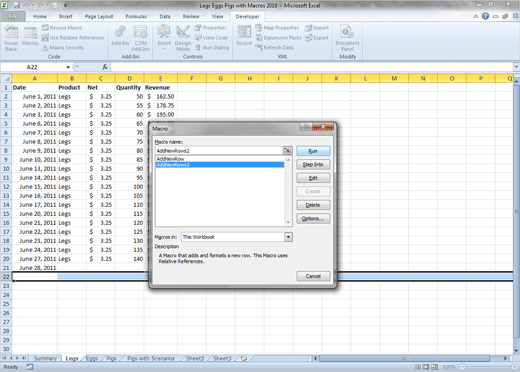Expand the formula bar
This screenshot has width=520, height=372.
click(x=516, y=67)
